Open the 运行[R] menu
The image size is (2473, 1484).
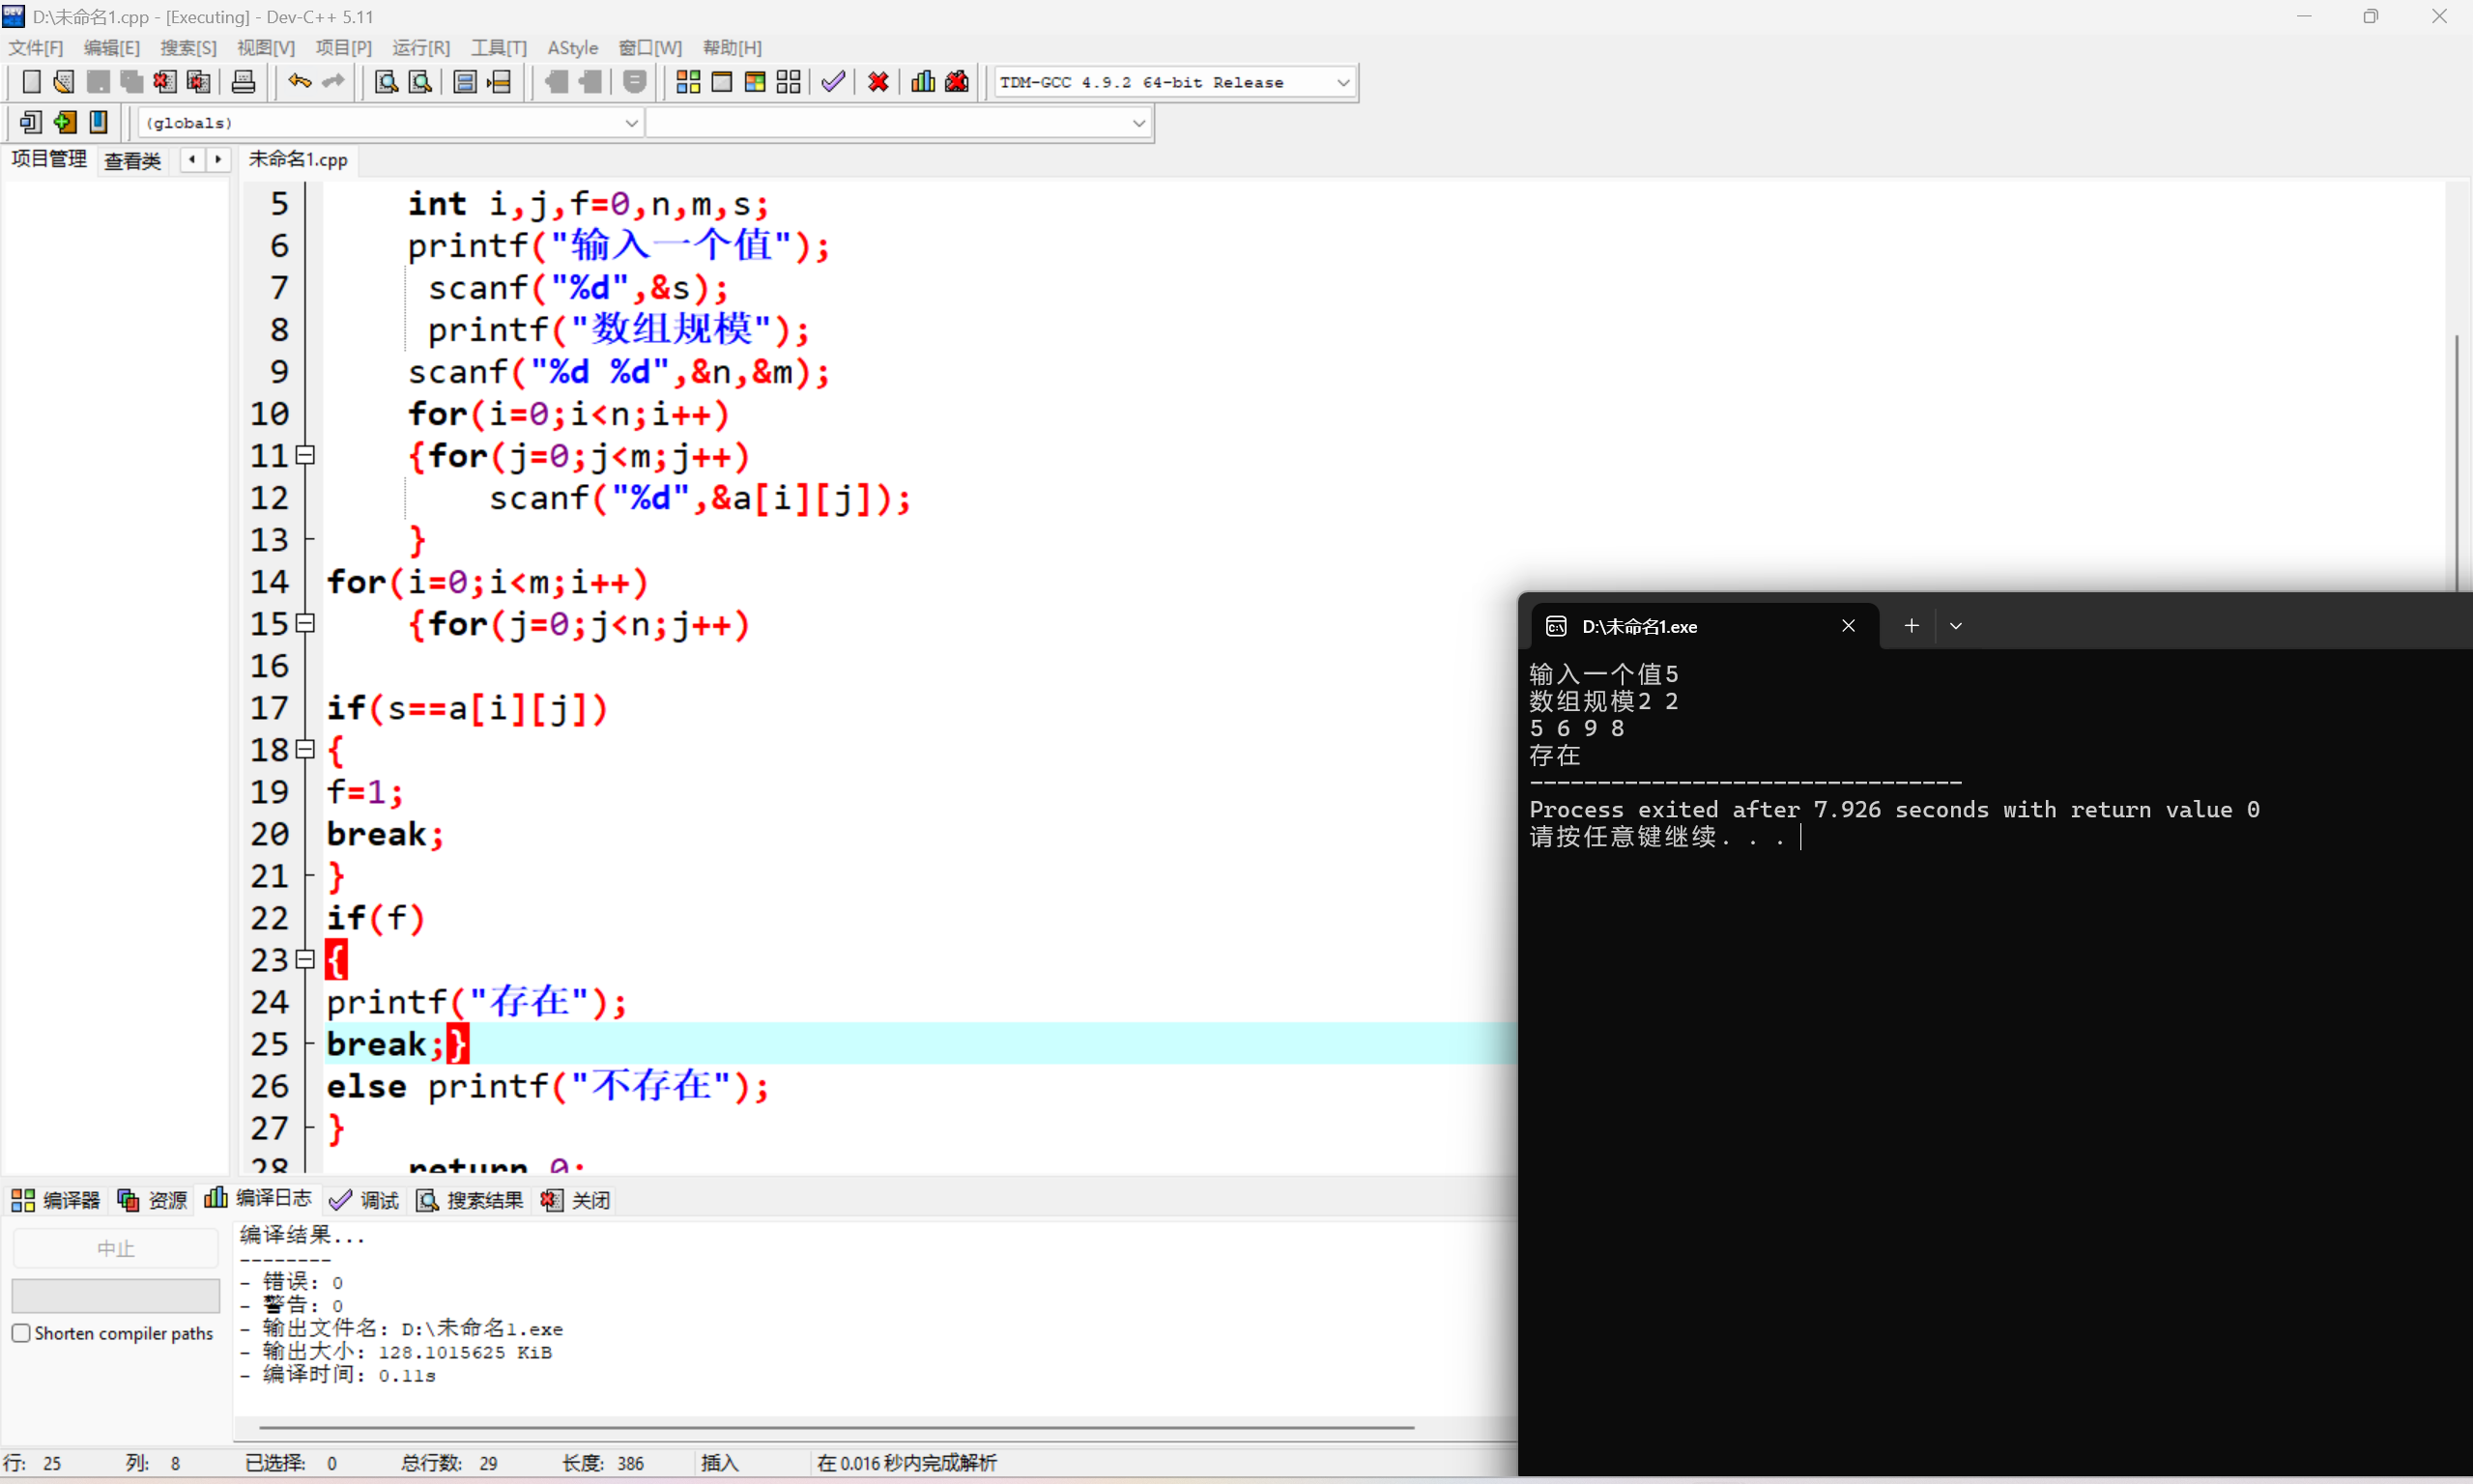(x=420, y=47)
